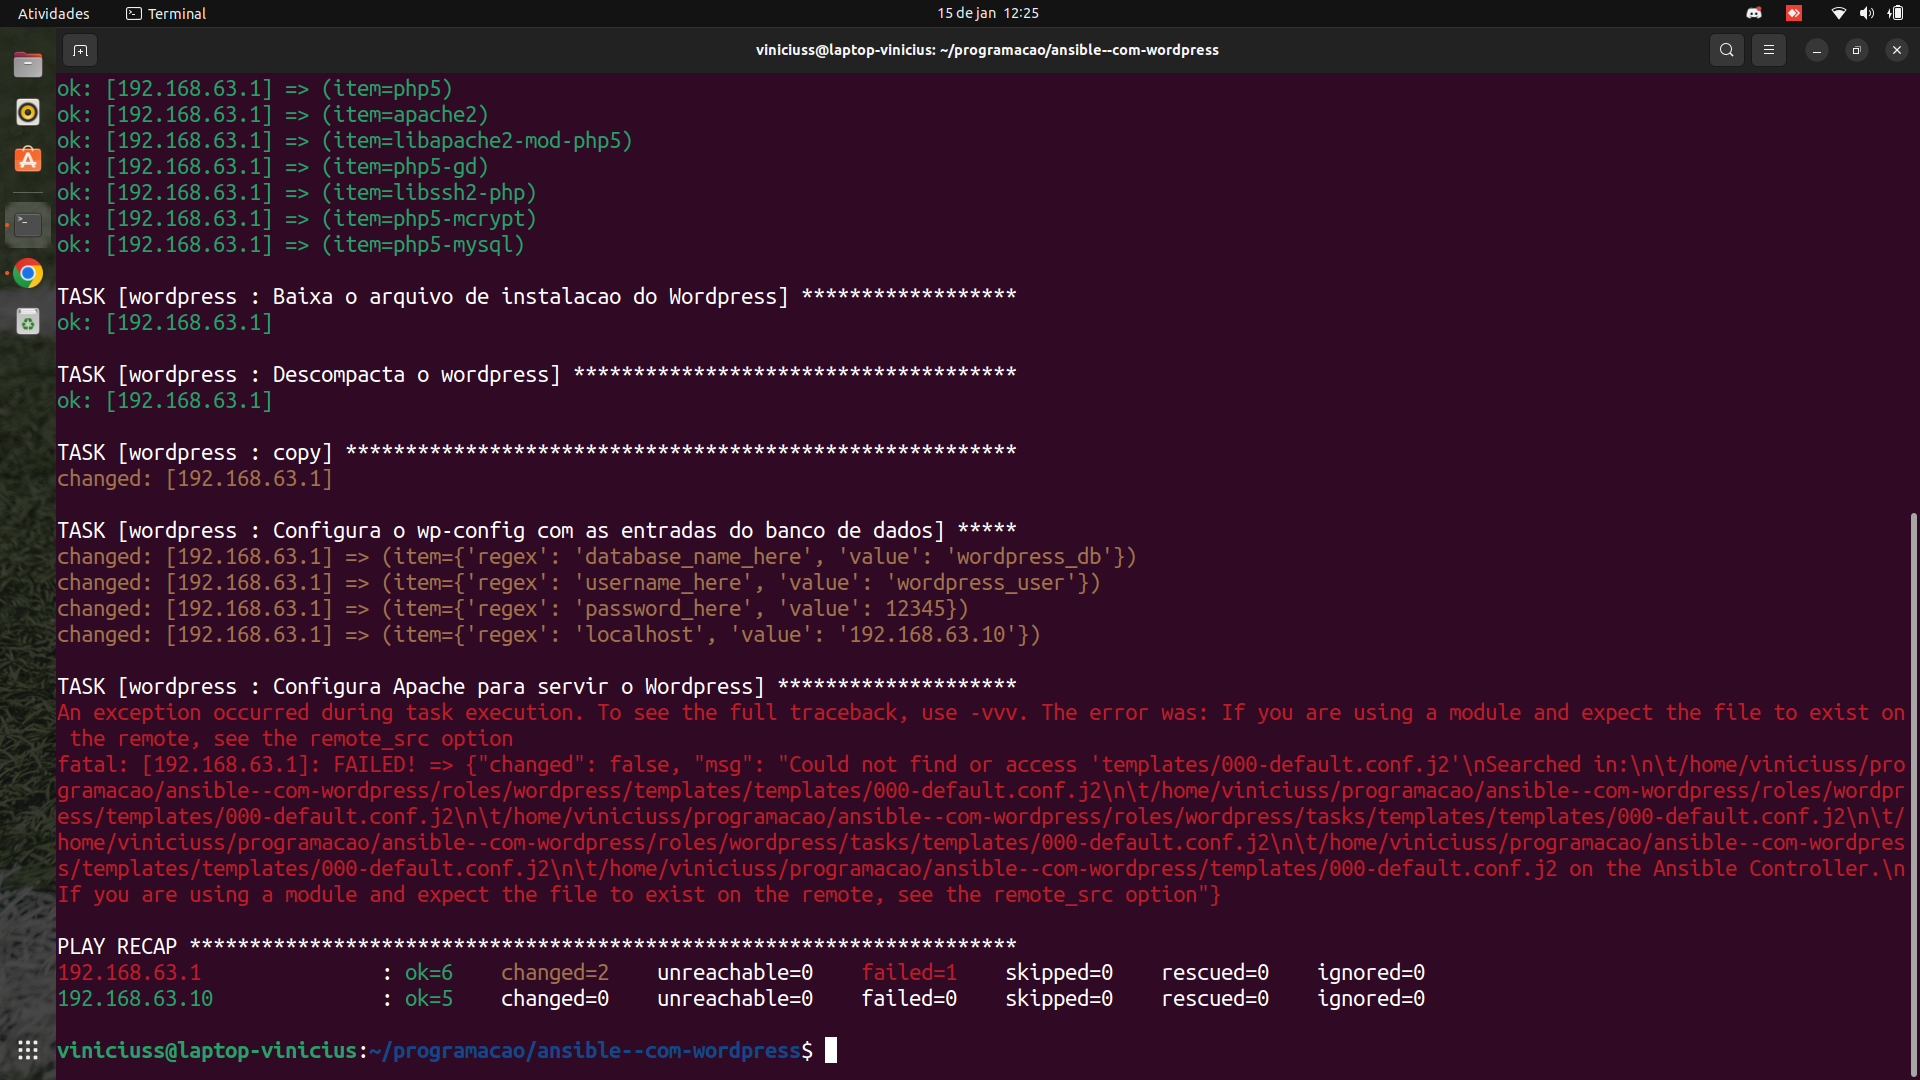1920x1080 pixels.
Task: Click the terminal title in the header bar
Action: pos(987,50)
